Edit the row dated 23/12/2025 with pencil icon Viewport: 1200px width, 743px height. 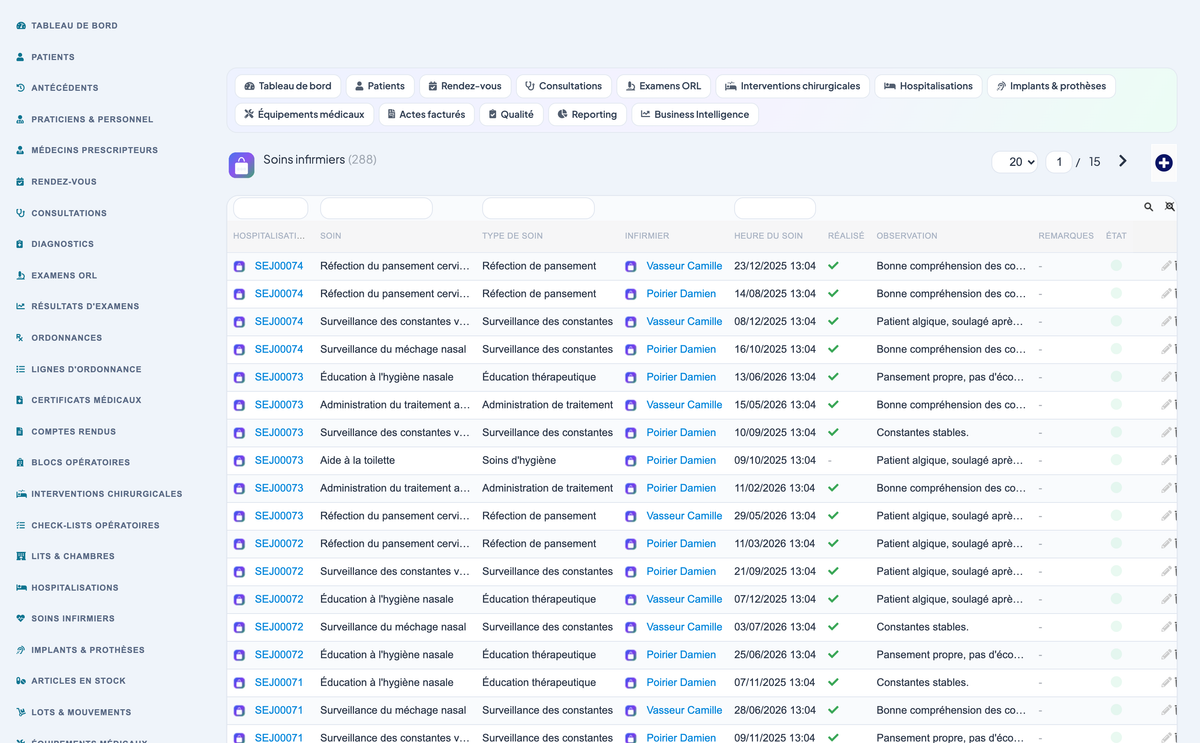tap(1166, 266)
